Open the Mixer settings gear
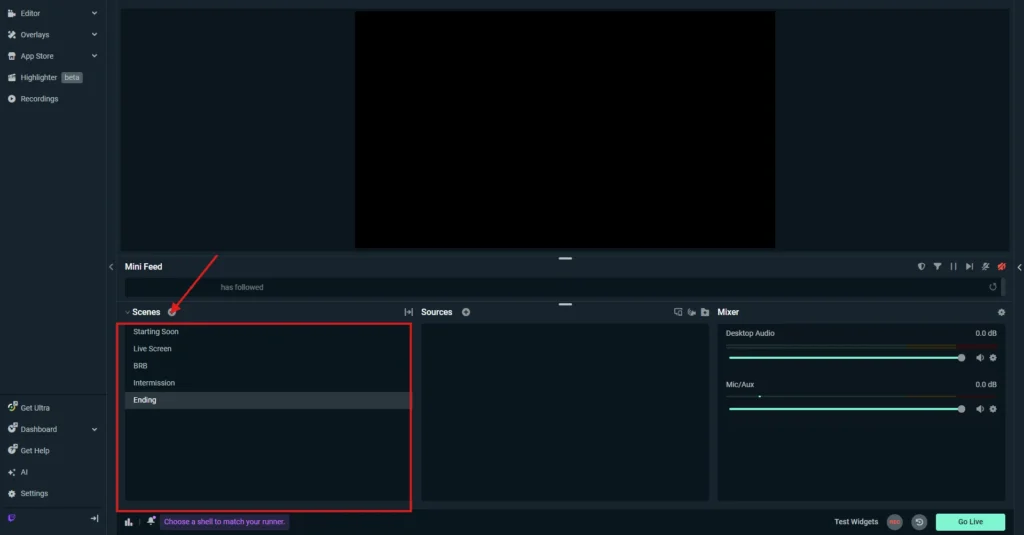 pyautogui.click(x=1001, y=312)
